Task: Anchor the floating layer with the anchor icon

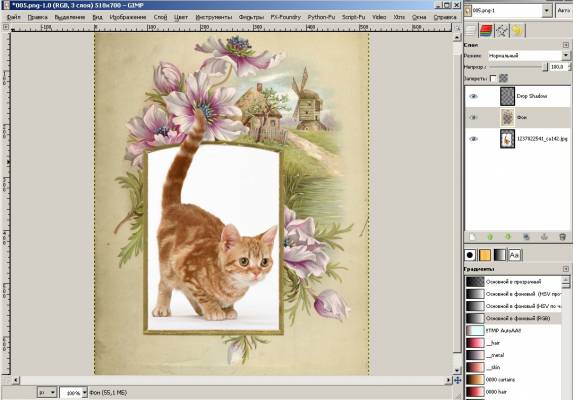Action: click(544, 237)
